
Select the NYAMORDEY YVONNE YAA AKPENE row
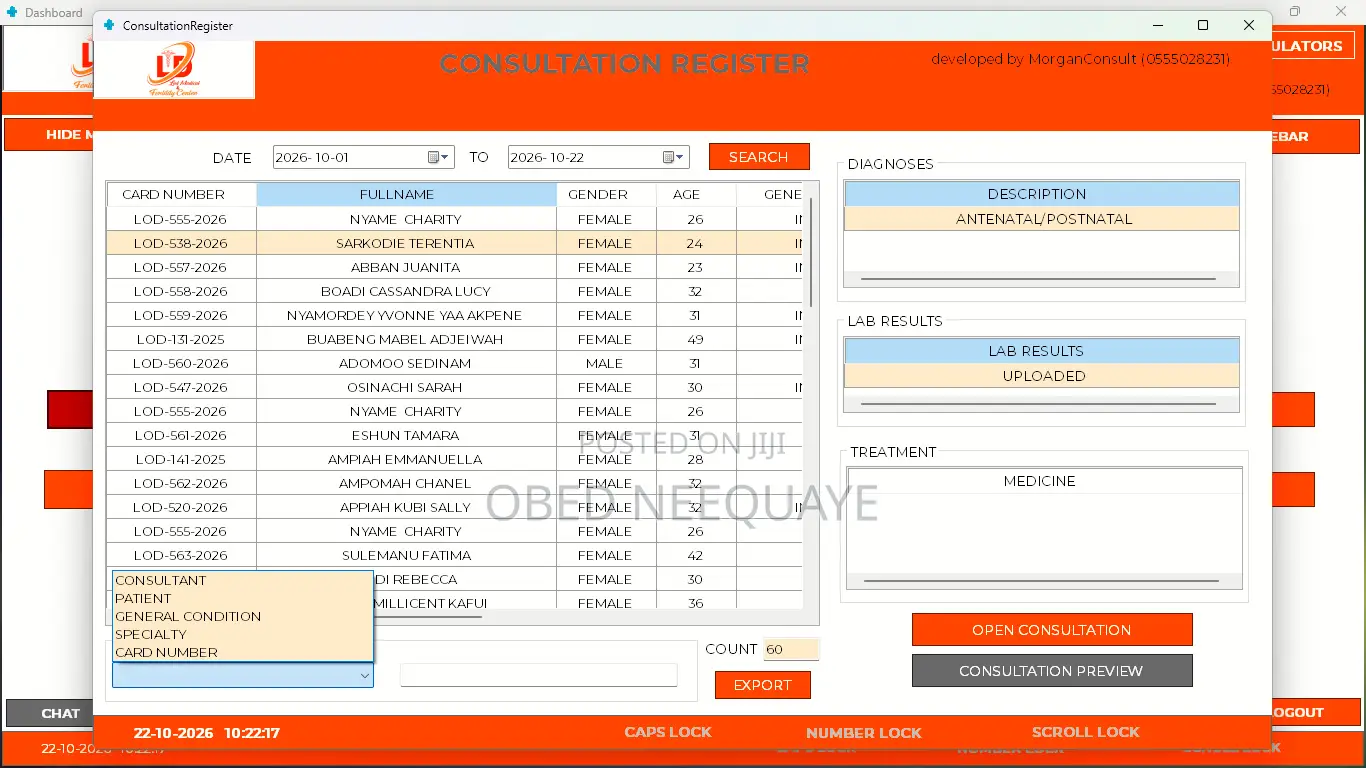(455, 315)
